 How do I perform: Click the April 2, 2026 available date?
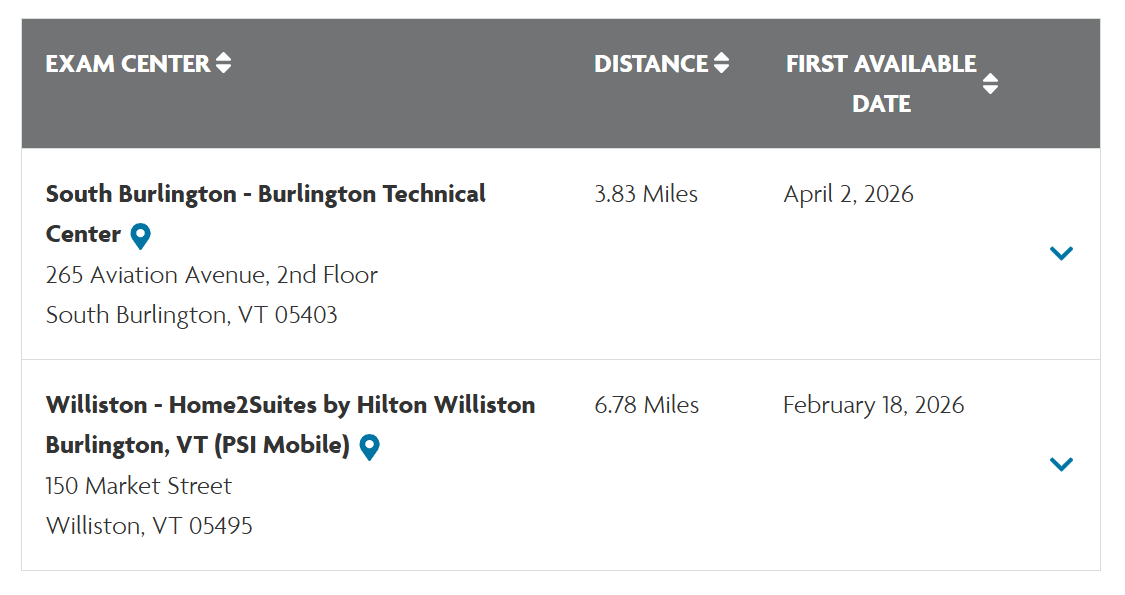[x=848, y=194]
